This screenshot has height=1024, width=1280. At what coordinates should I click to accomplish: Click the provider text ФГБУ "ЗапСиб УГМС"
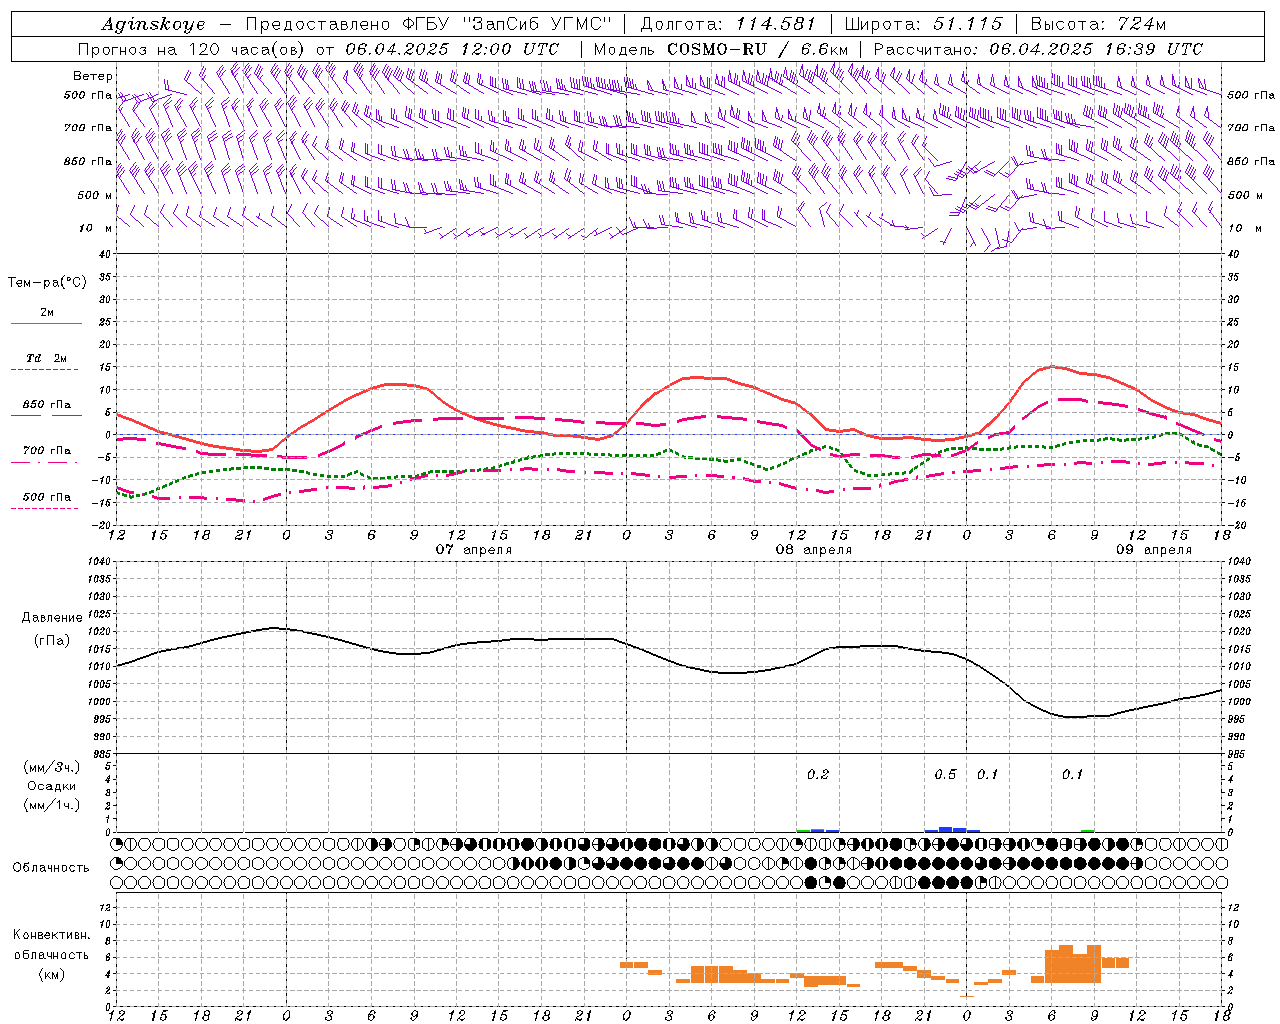coord(508,24)
